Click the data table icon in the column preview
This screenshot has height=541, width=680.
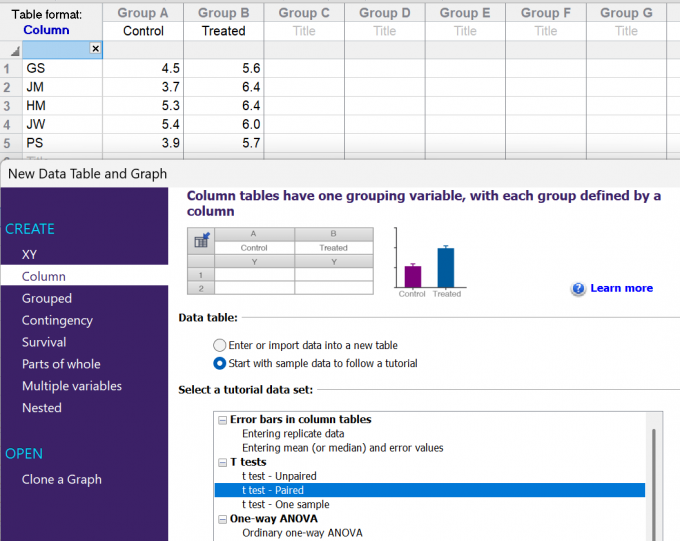click(x=202, y=240)
